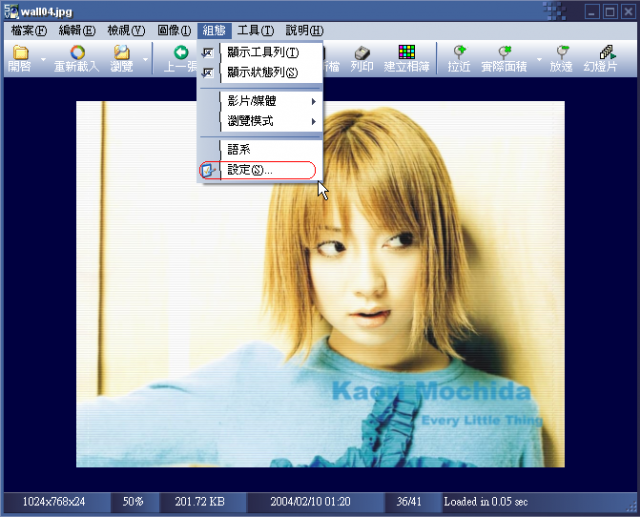Zoom in with the 拉近 icon

(459, 52)
